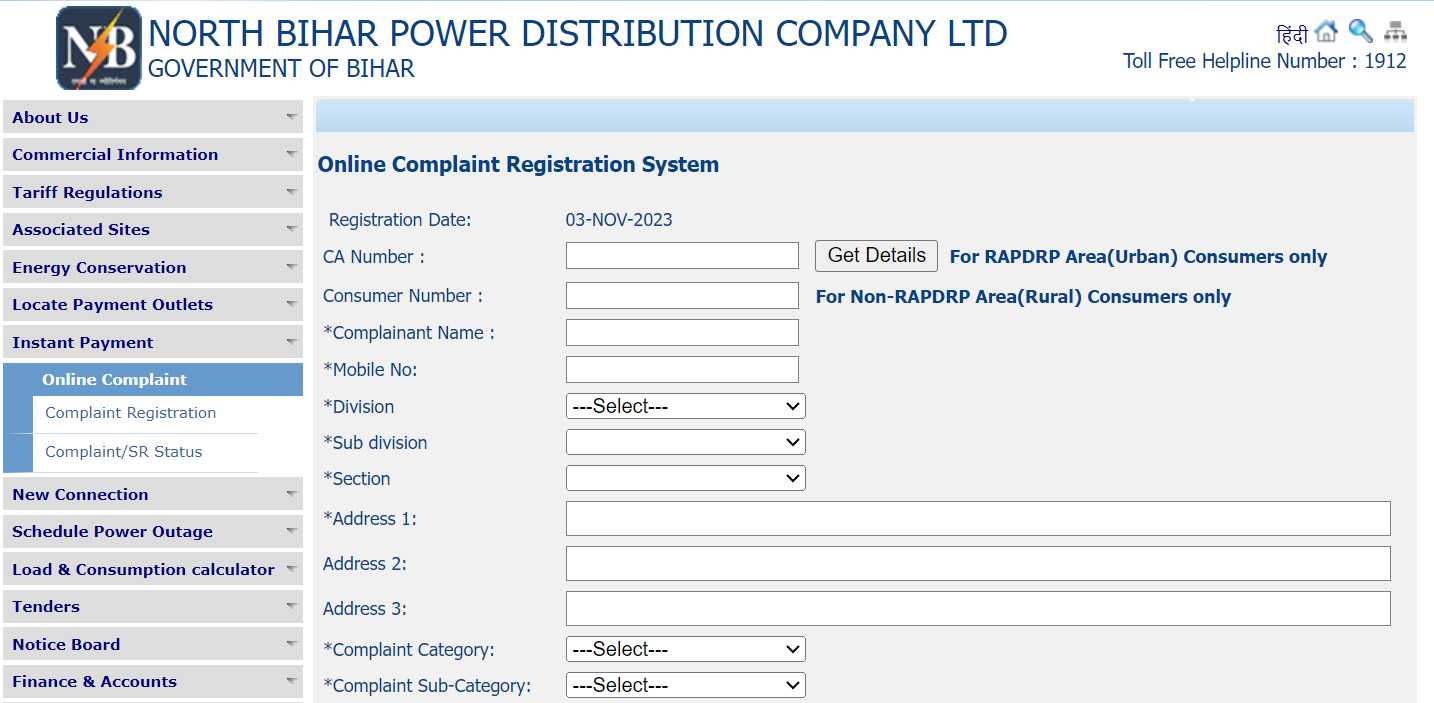Viewport: 1434px width, 703px height.
Task: Open the Sub division dropdown
Action: tap(685, 442)
